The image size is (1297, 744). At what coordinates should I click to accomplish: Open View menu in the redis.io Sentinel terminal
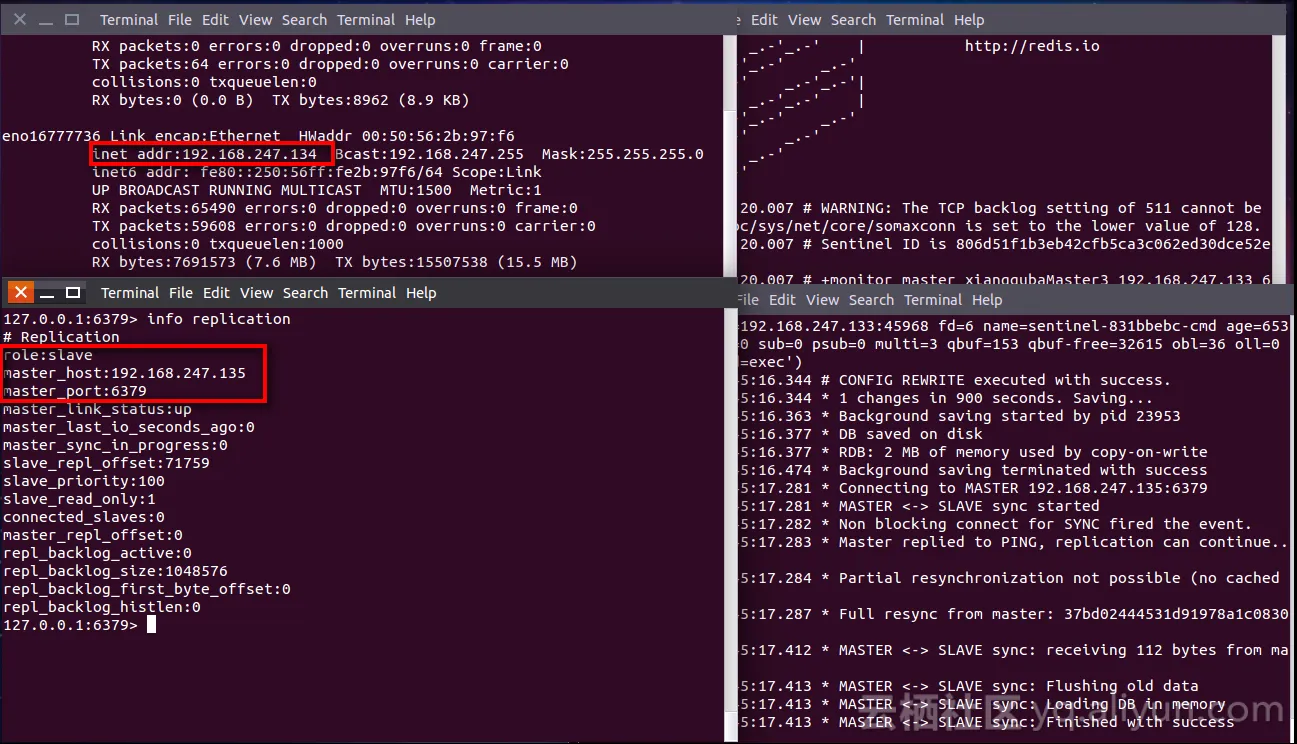pos(804,20)
